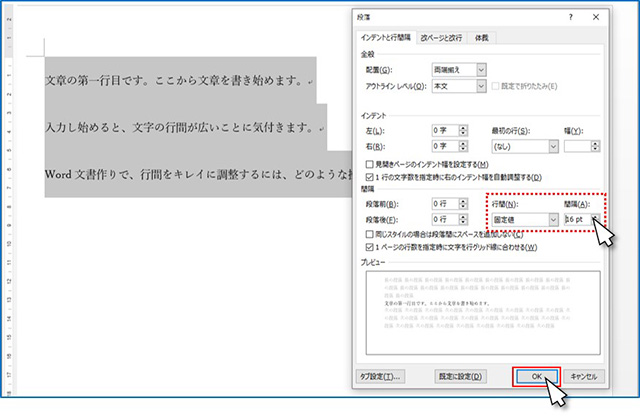Click the help question mark in dialog title bar
The height and width of the screenshot is (417, 640).
click(570, 17)
